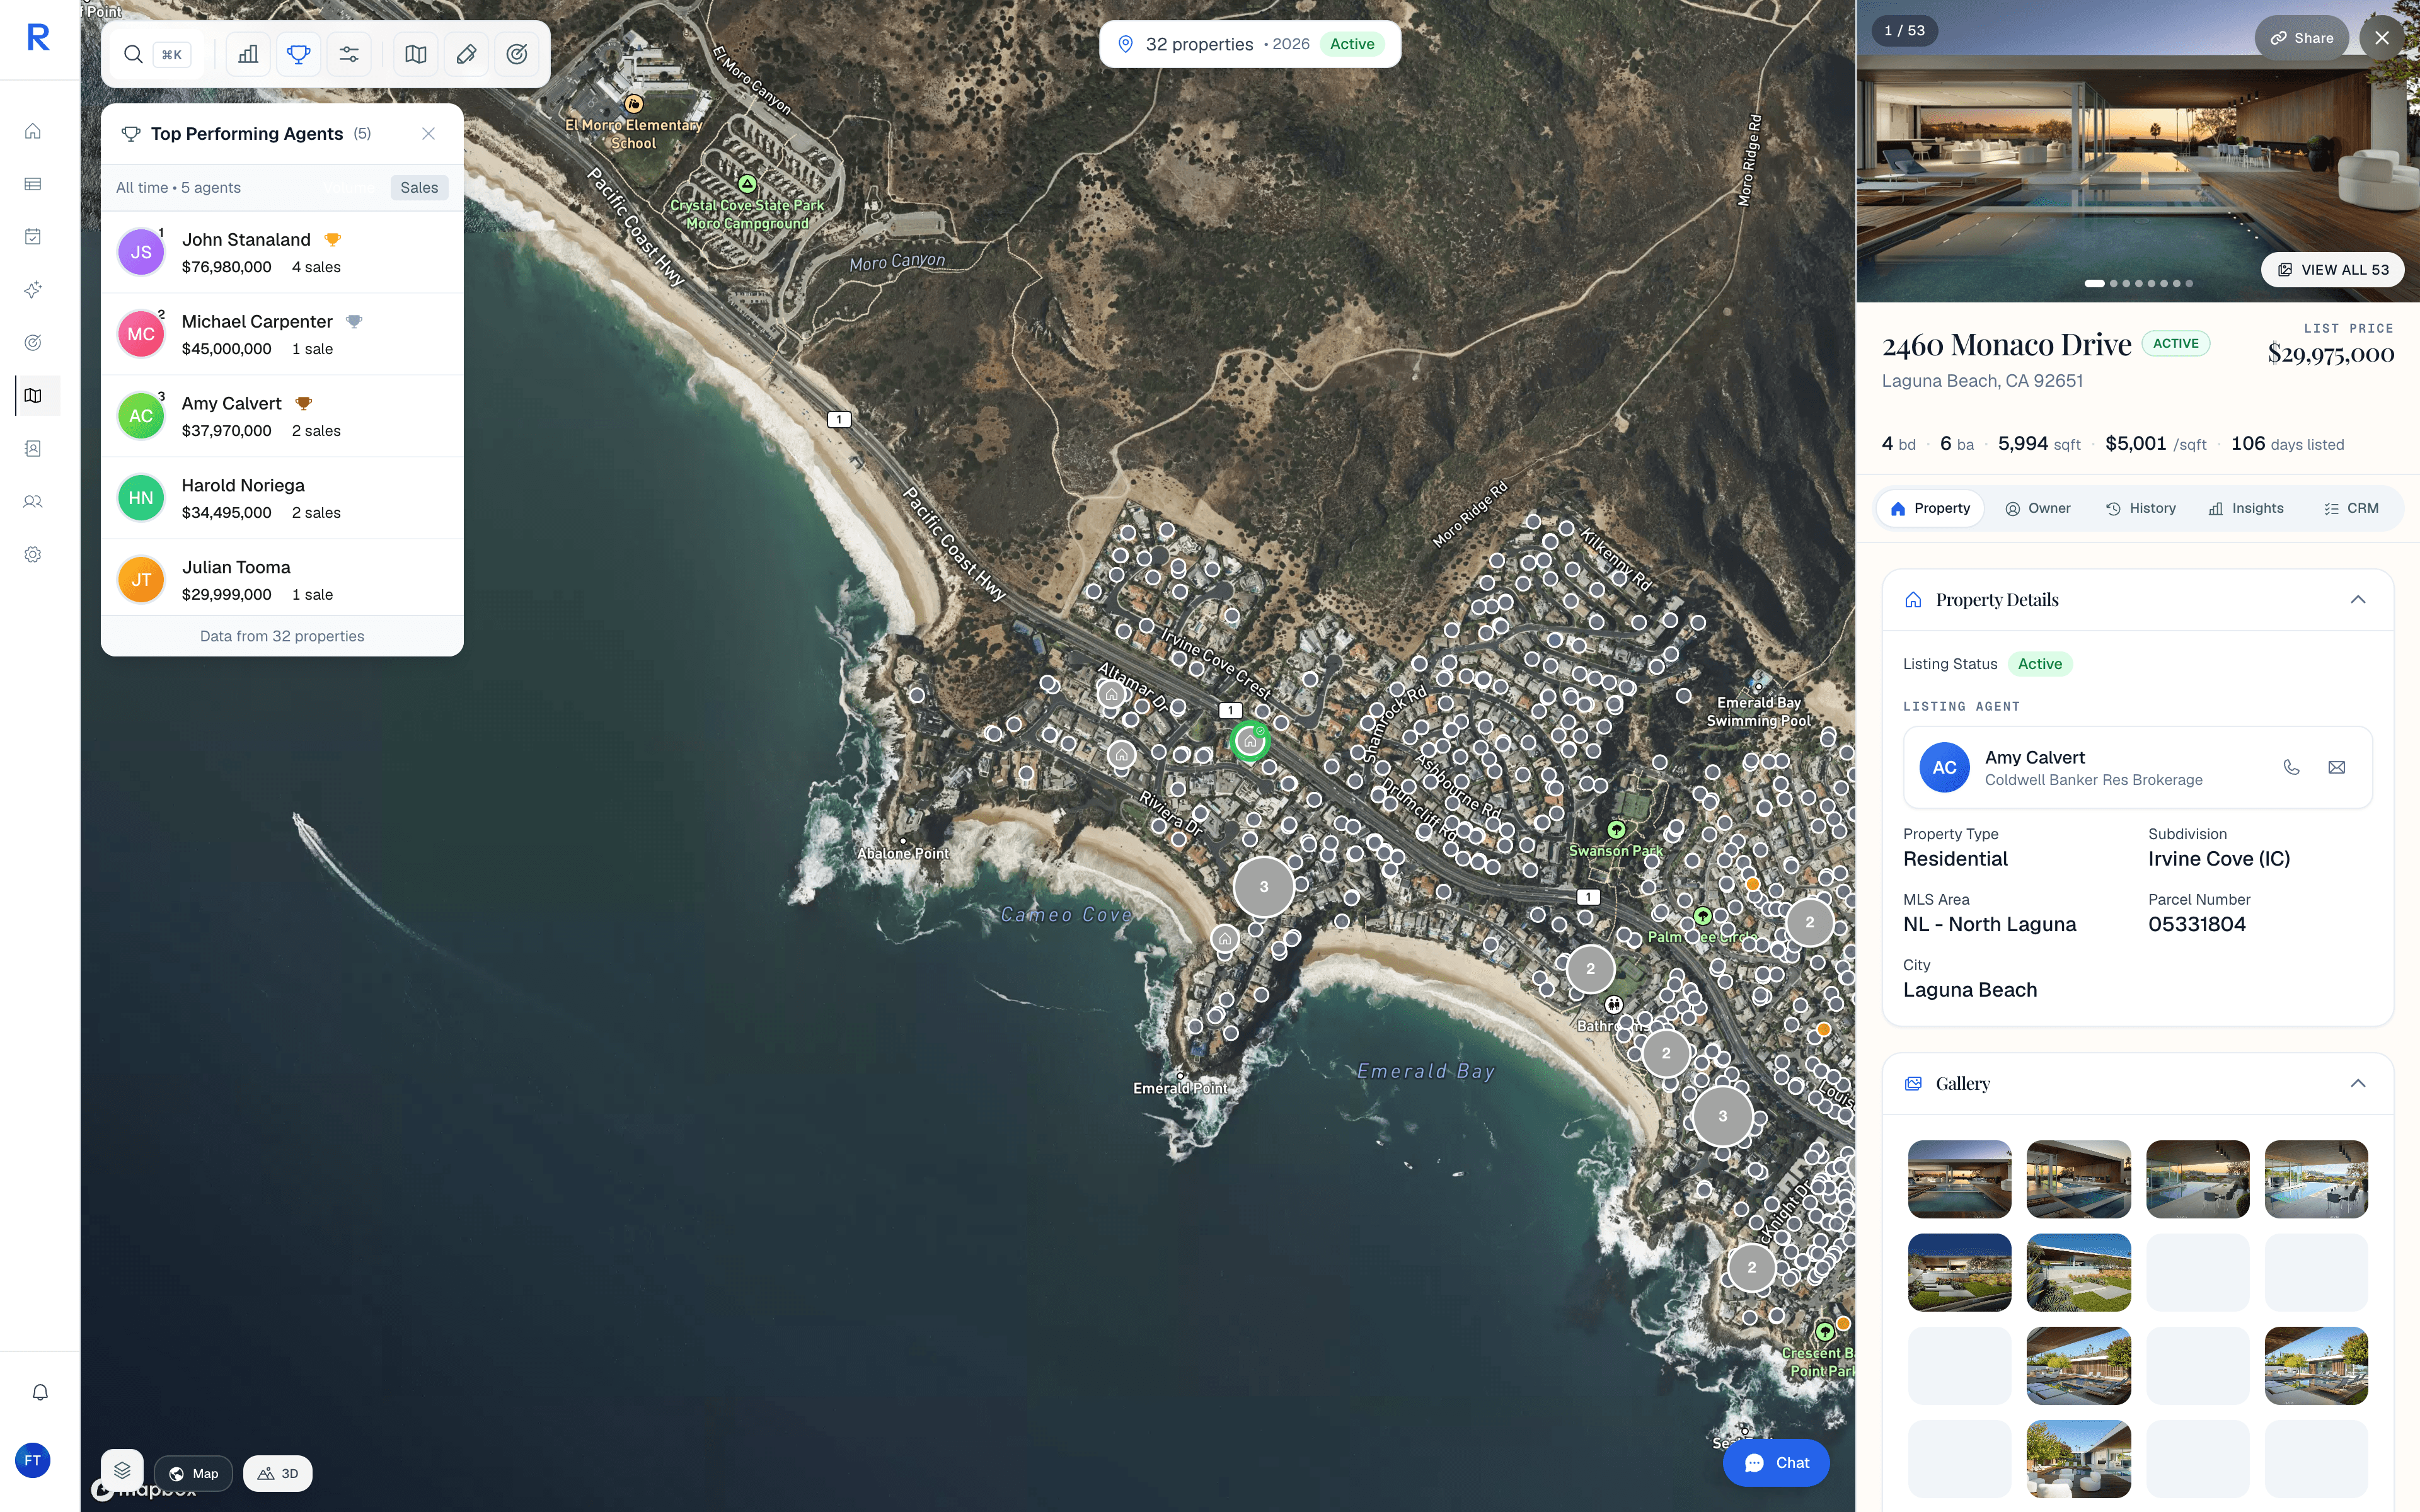Click the active first photo carousel dot
The image size is (2420, 1512).
2094,283
